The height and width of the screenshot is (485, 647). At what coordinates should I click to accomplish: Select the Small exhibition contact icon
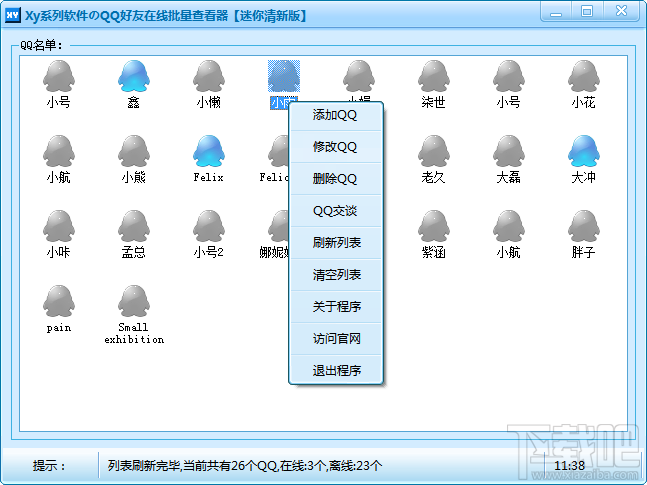click(x=134, y=301)
